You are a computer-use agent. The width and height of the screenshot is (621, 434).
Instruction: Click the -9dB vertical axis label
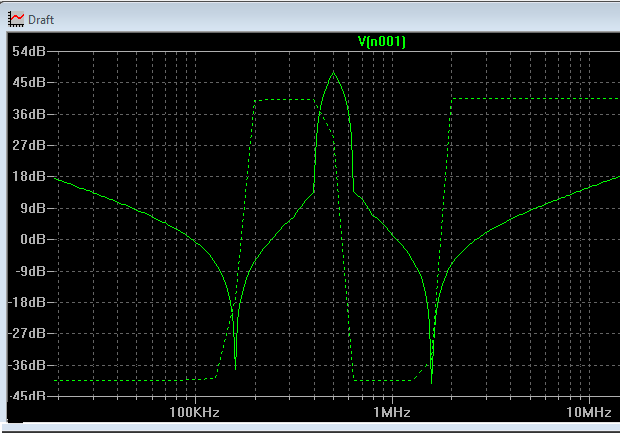click(x=29, y=271)
